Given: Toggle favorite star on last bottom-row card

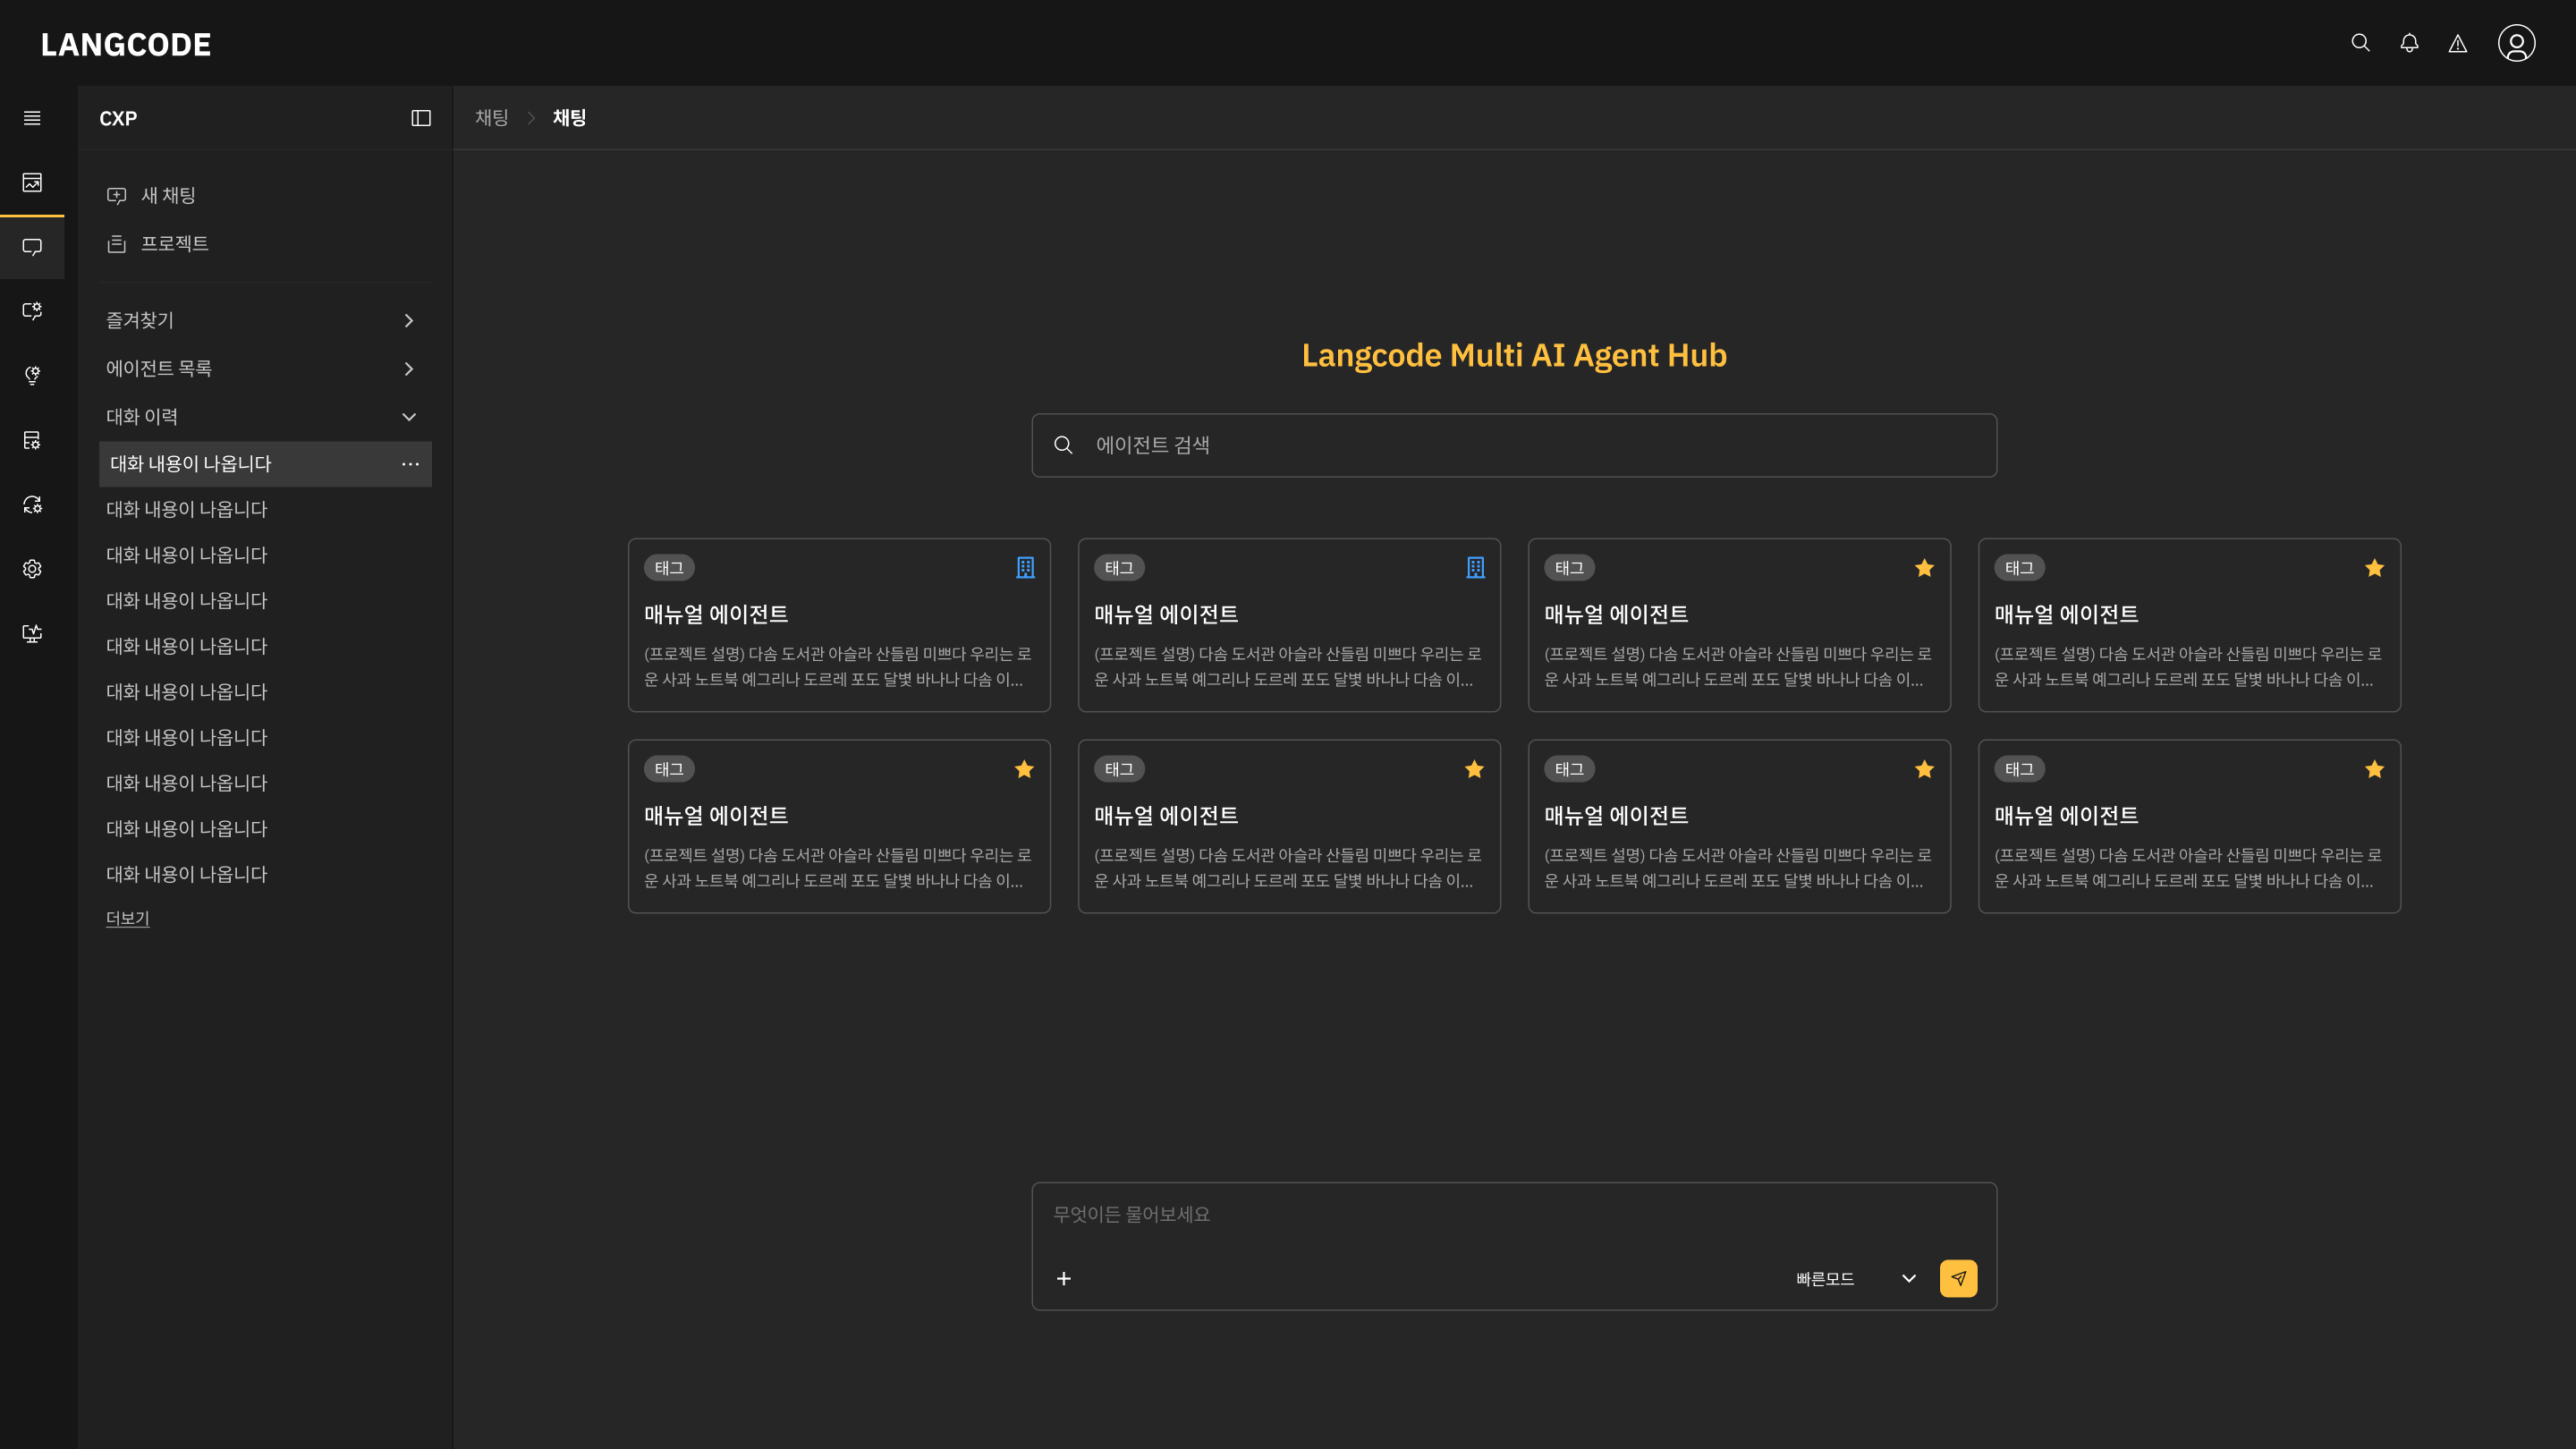Looking at the screenshot, I should pyautogui.click(x=2374, y=769).
